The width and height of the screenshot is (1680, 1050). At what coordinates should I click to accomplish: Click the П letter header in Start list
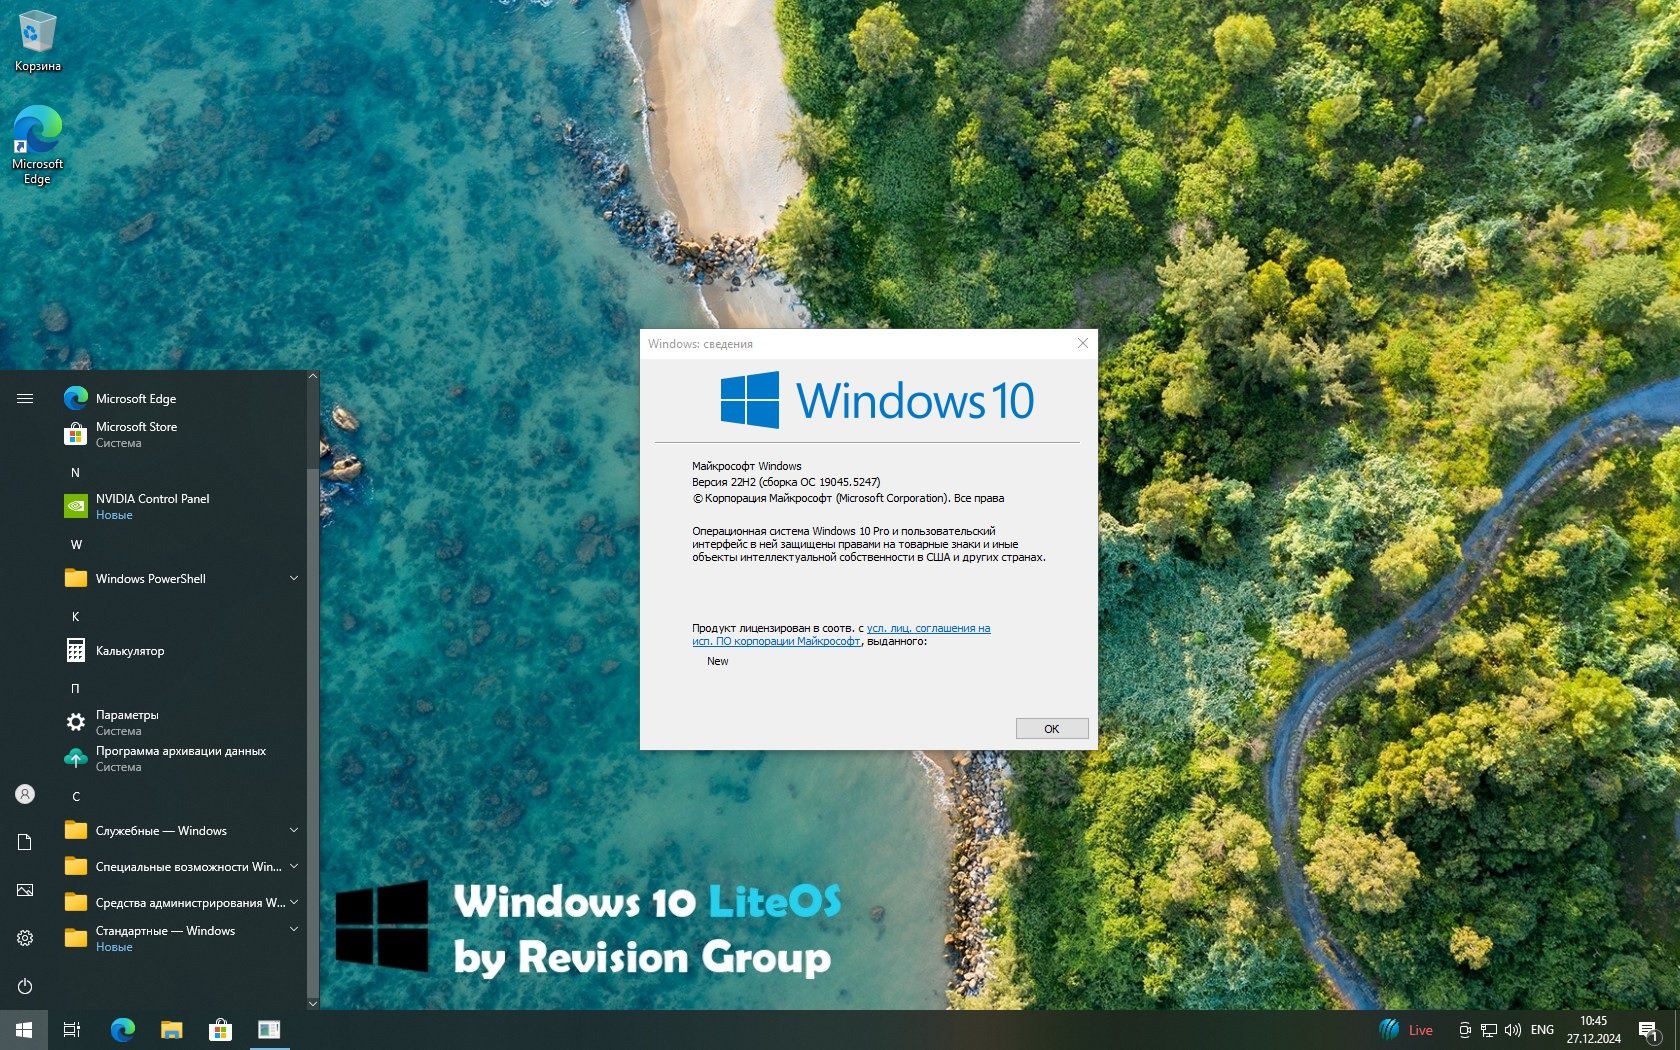click(x=75, y=688)
